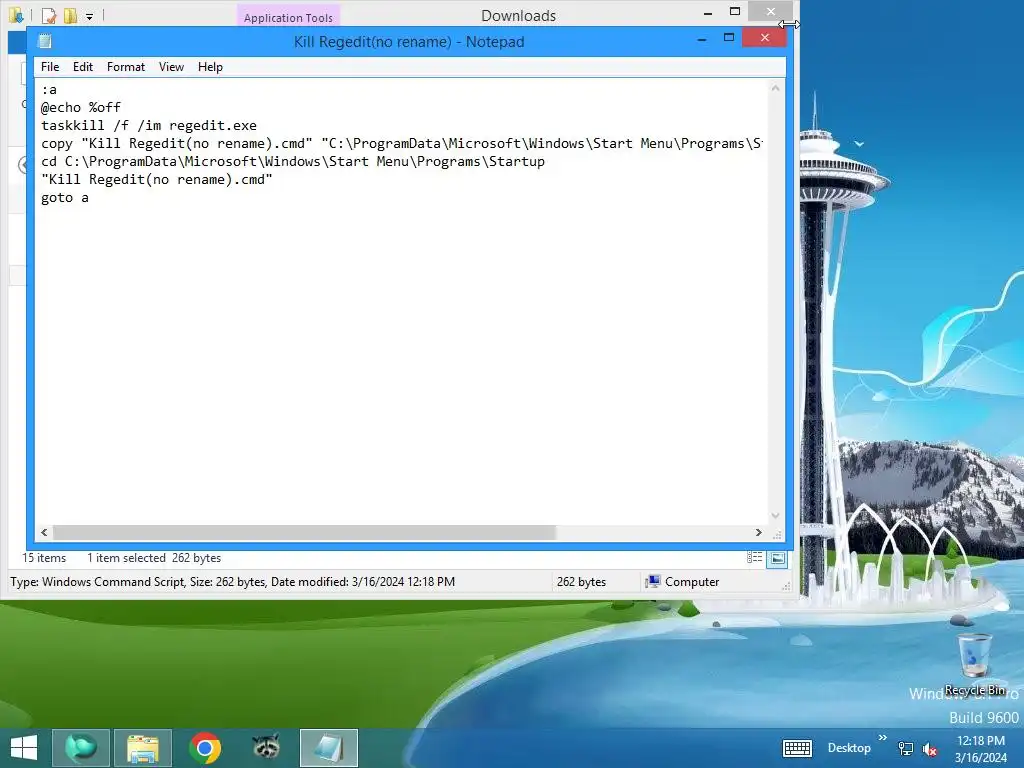Click the Downloads folder icon in explorer title bar
The height and width of the screenshot is (768, 1024).
16,15
